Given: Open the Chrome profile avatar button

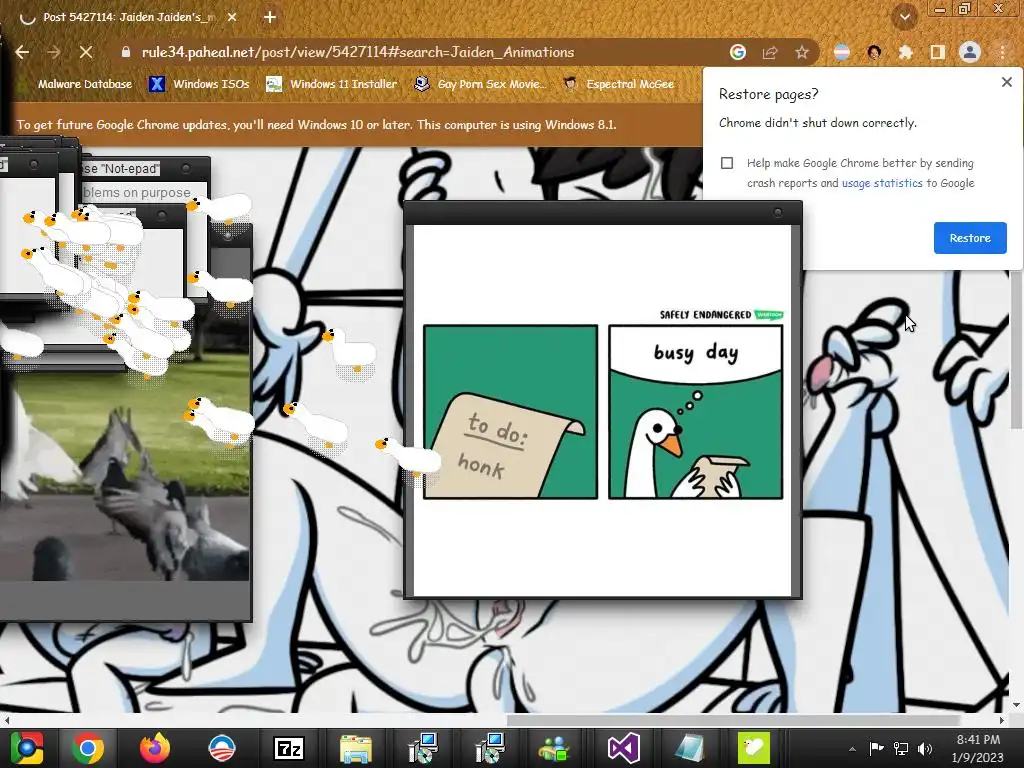Looking at the screenshot, I should click(x=970, y=52).
